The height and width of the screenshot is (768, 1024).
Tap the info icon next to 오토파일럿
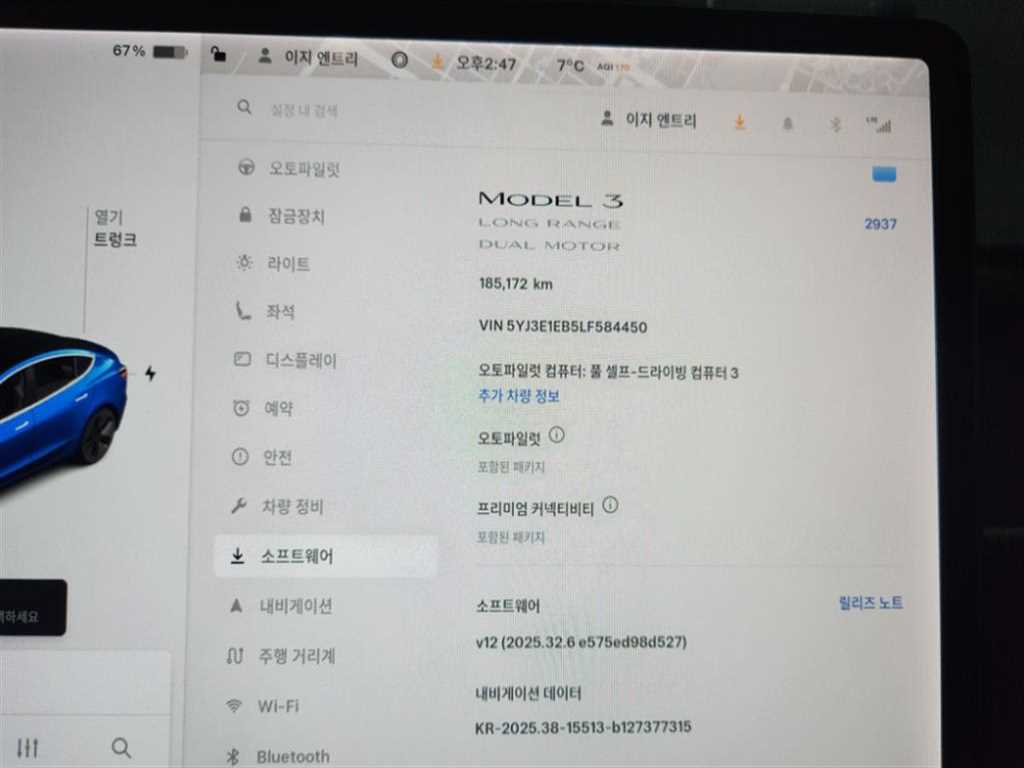pyautogui.click(x=557, y=436)
